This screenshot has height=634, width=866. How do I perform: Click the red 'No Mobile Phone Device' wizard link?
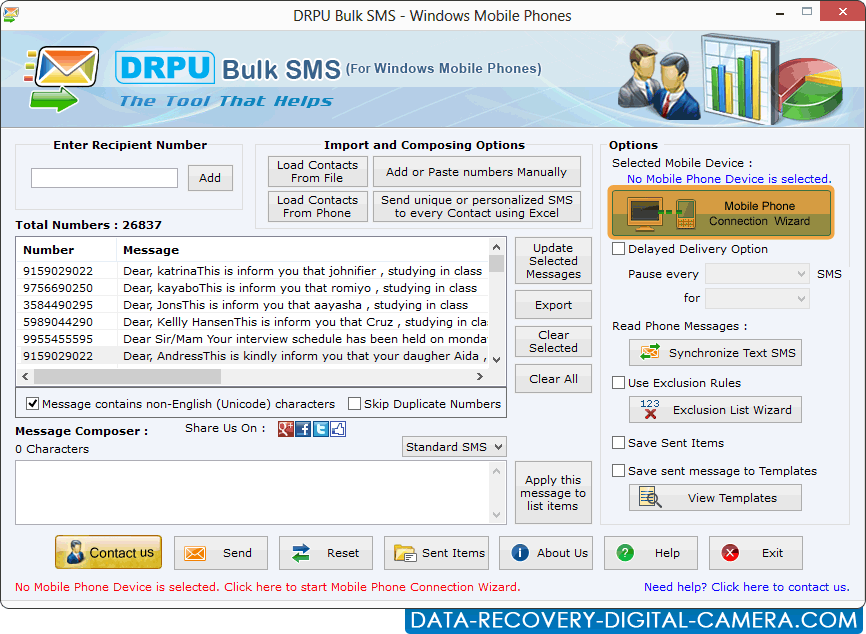point(268,587)
